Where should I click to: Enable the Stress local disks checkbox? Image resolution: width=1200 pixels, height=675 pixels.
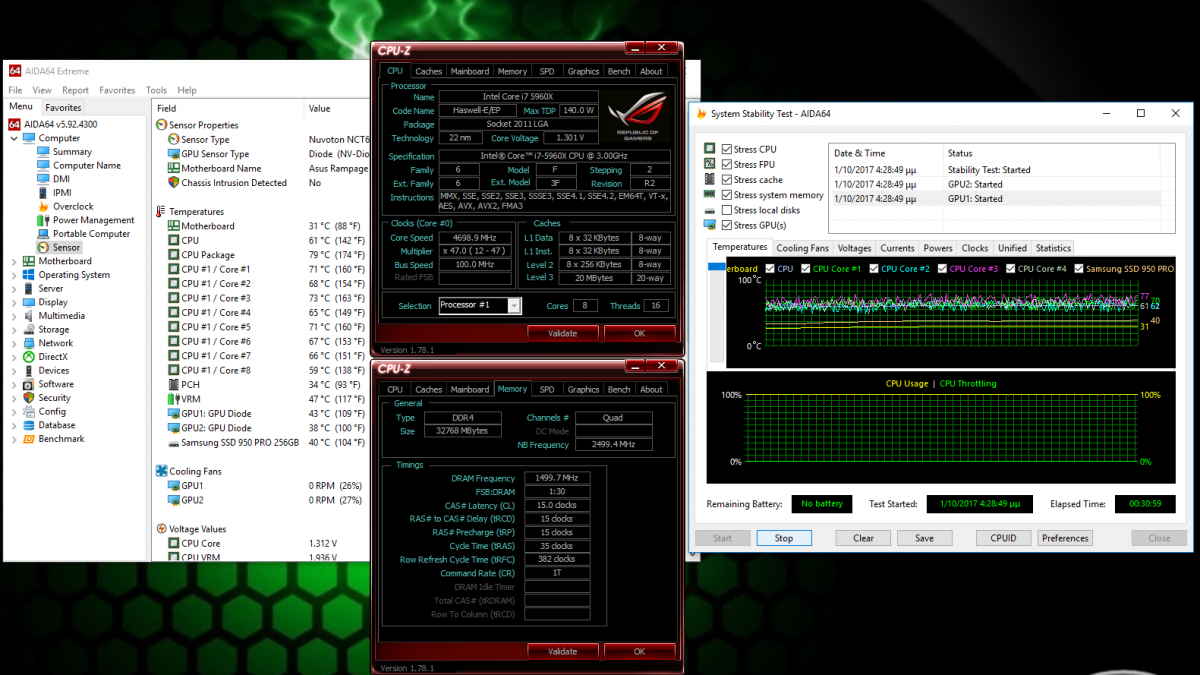[x=726, y=210]
